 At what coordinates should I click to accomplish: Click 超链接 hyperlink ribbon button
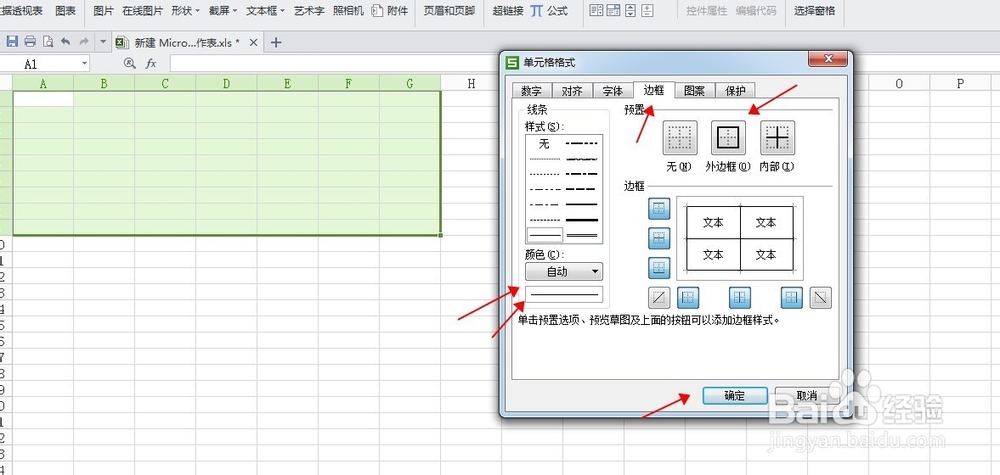(508, 11)
